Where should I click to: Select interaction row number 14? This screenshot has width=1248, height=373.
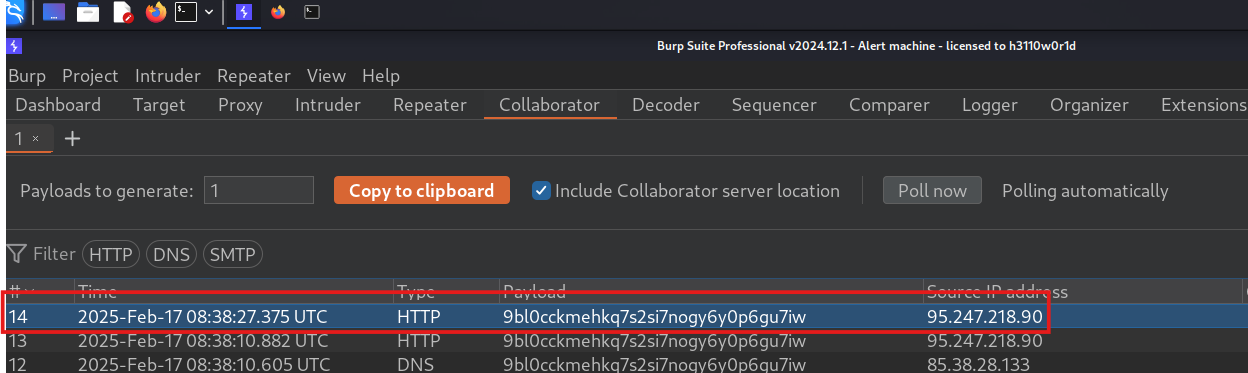click(x=626, y=316)
